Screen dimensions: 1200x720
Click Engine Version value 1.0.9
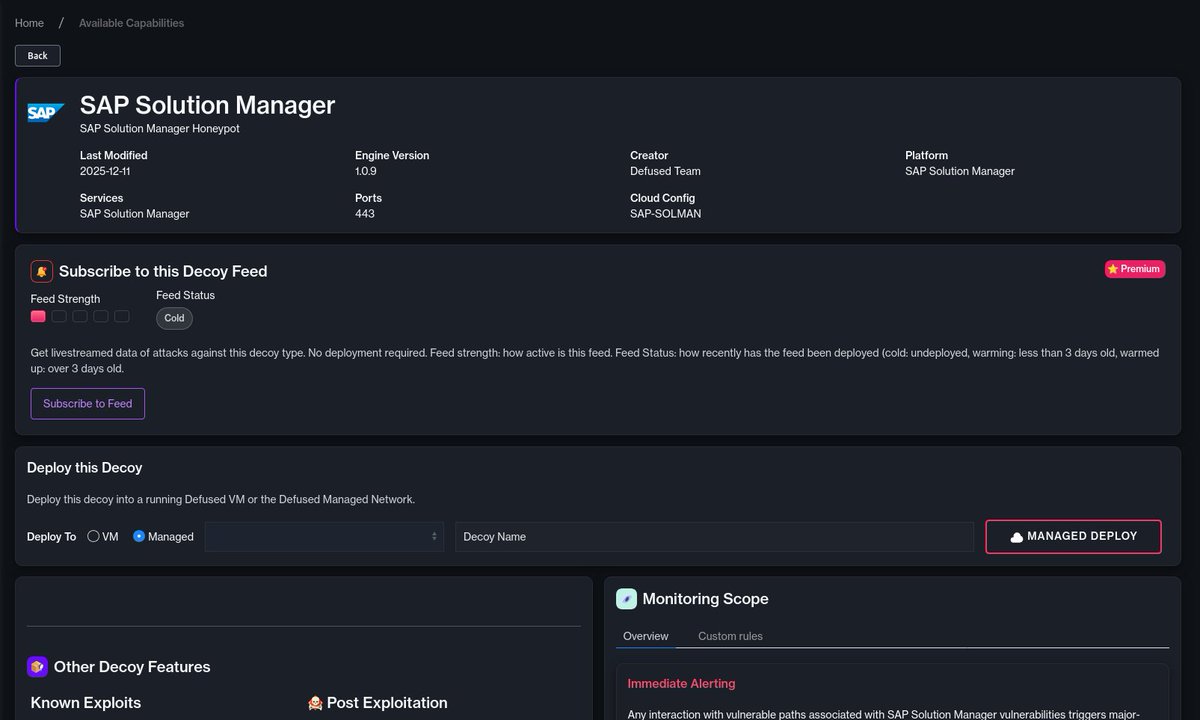366,171
